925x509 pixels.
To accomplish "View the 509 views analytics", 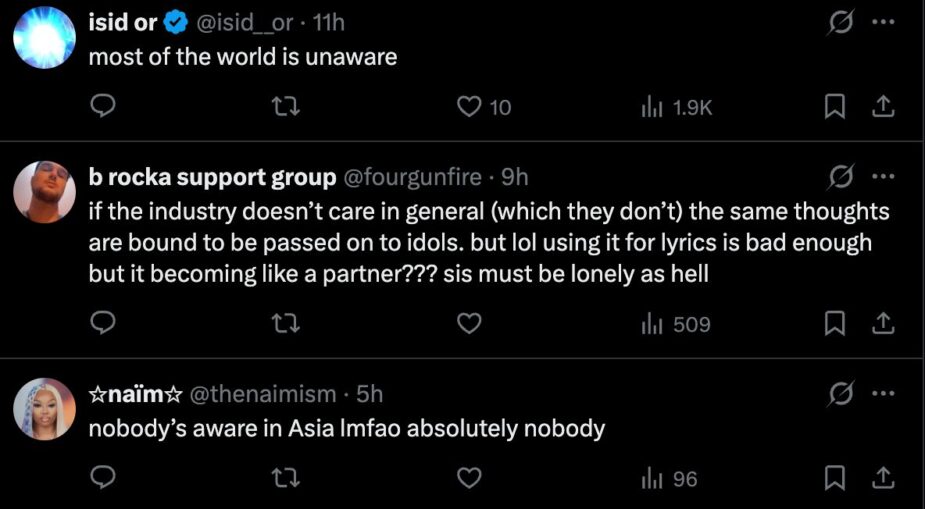I will pos(675,323).
